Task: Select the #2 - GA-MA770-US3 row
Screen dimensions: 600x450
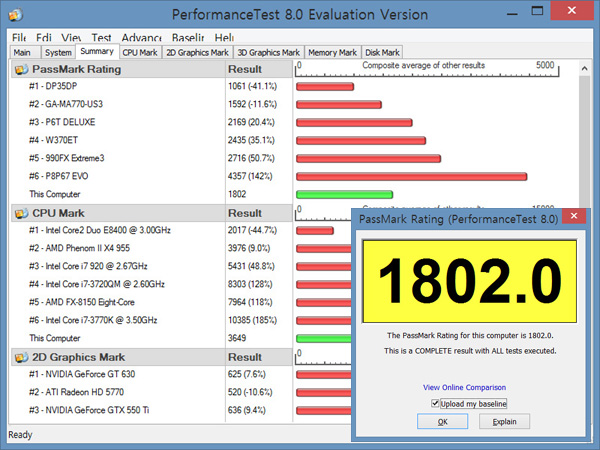Action: point(152,104)
